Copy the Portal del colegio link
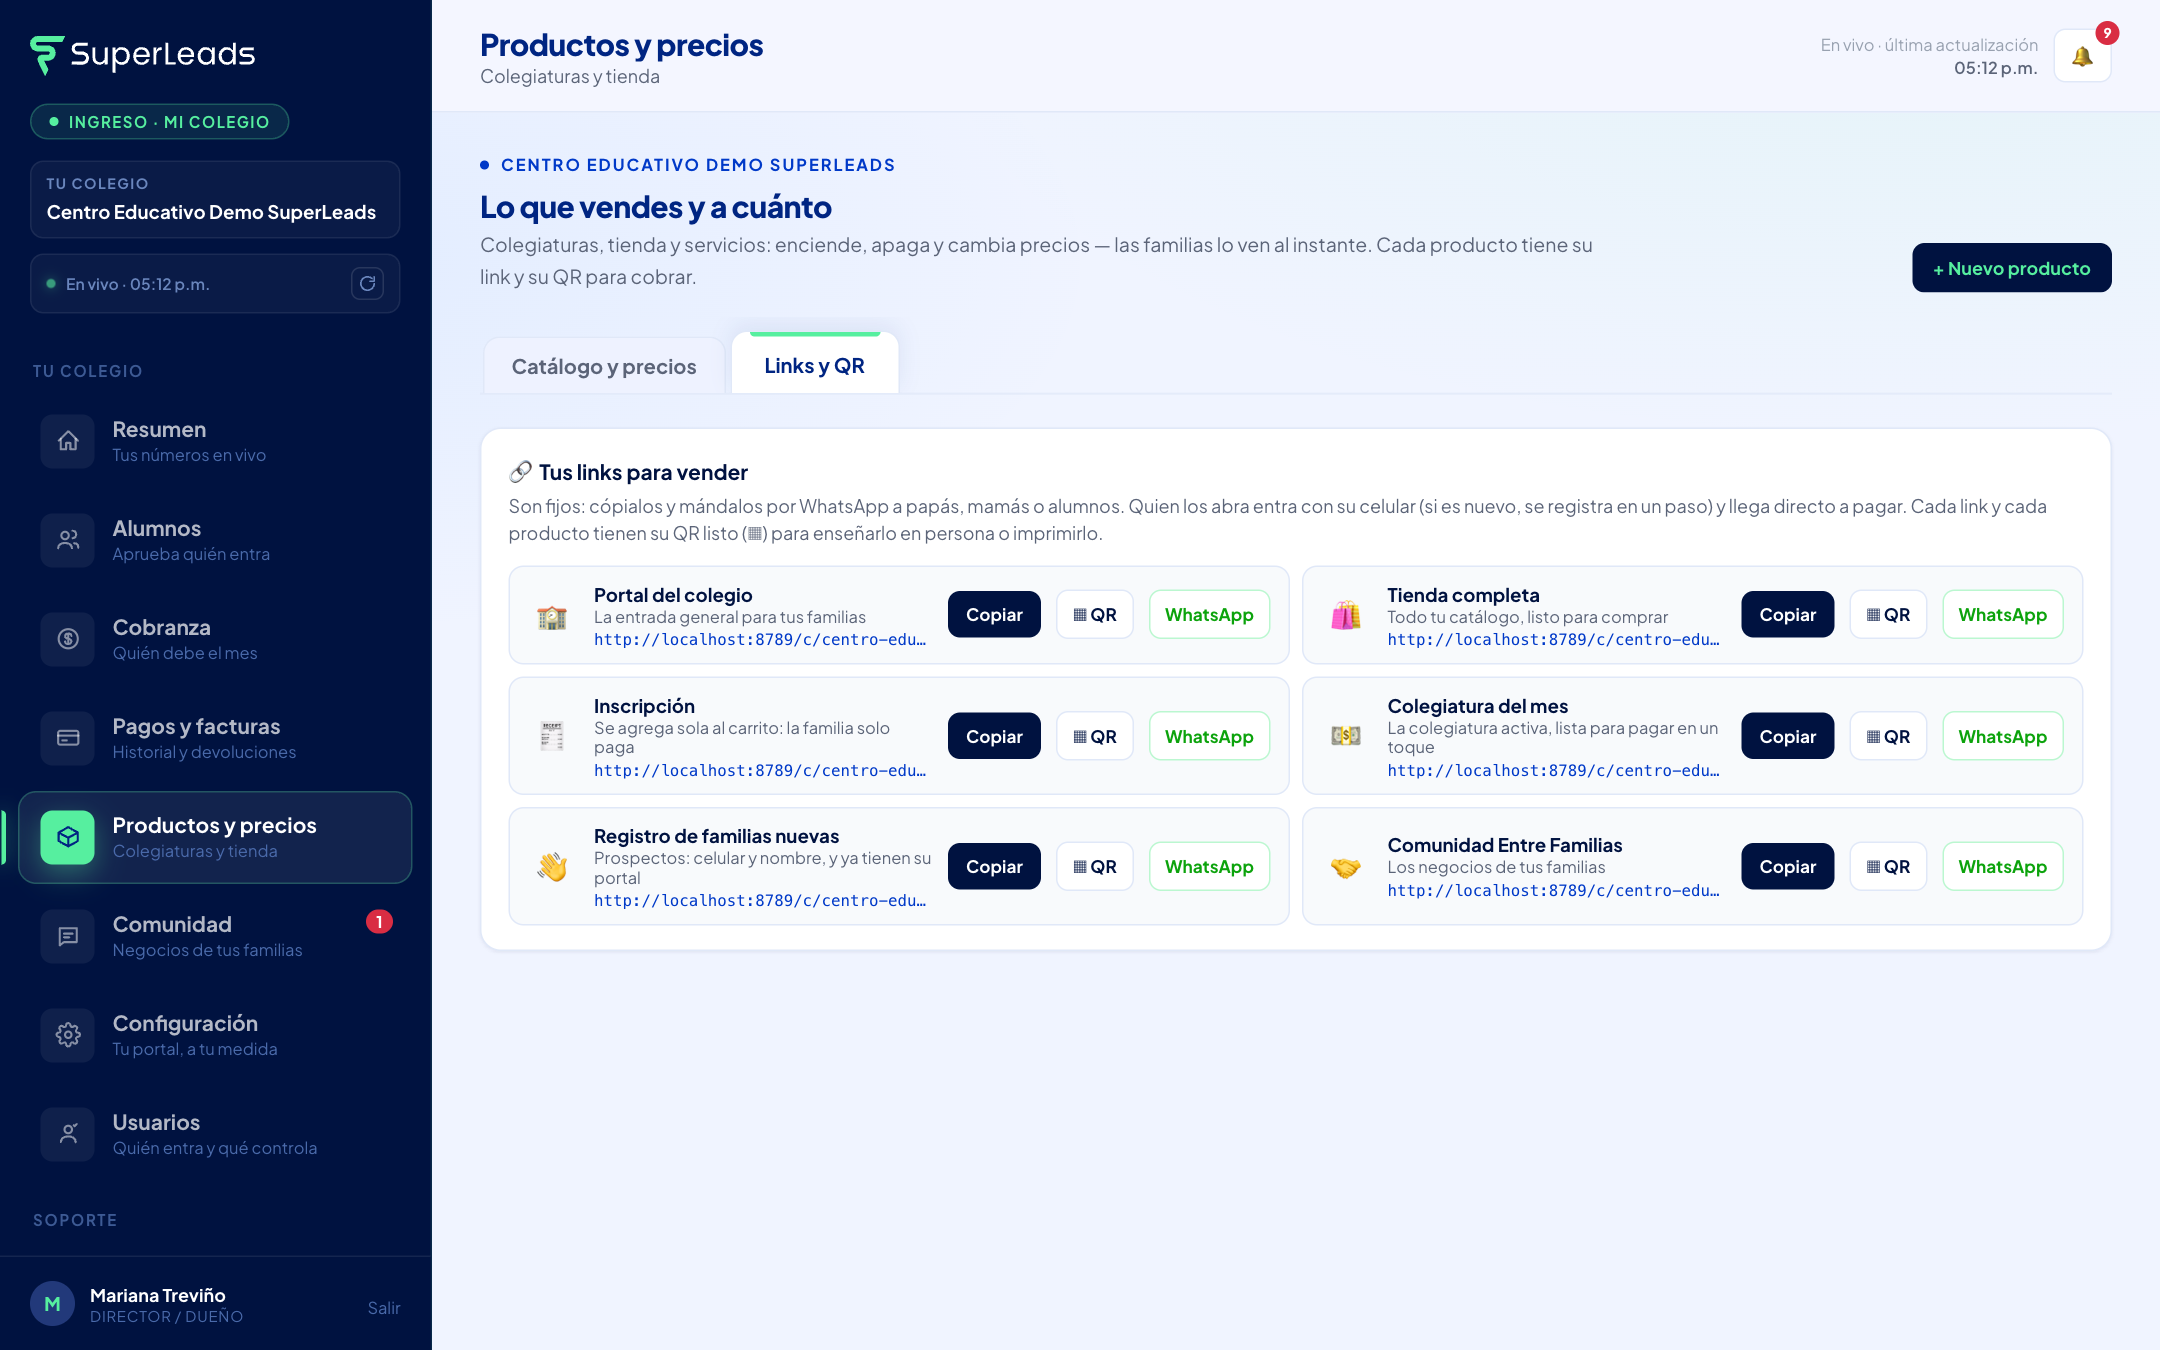The height and width of the screenshot is (1350, 2160). [994, 615]
